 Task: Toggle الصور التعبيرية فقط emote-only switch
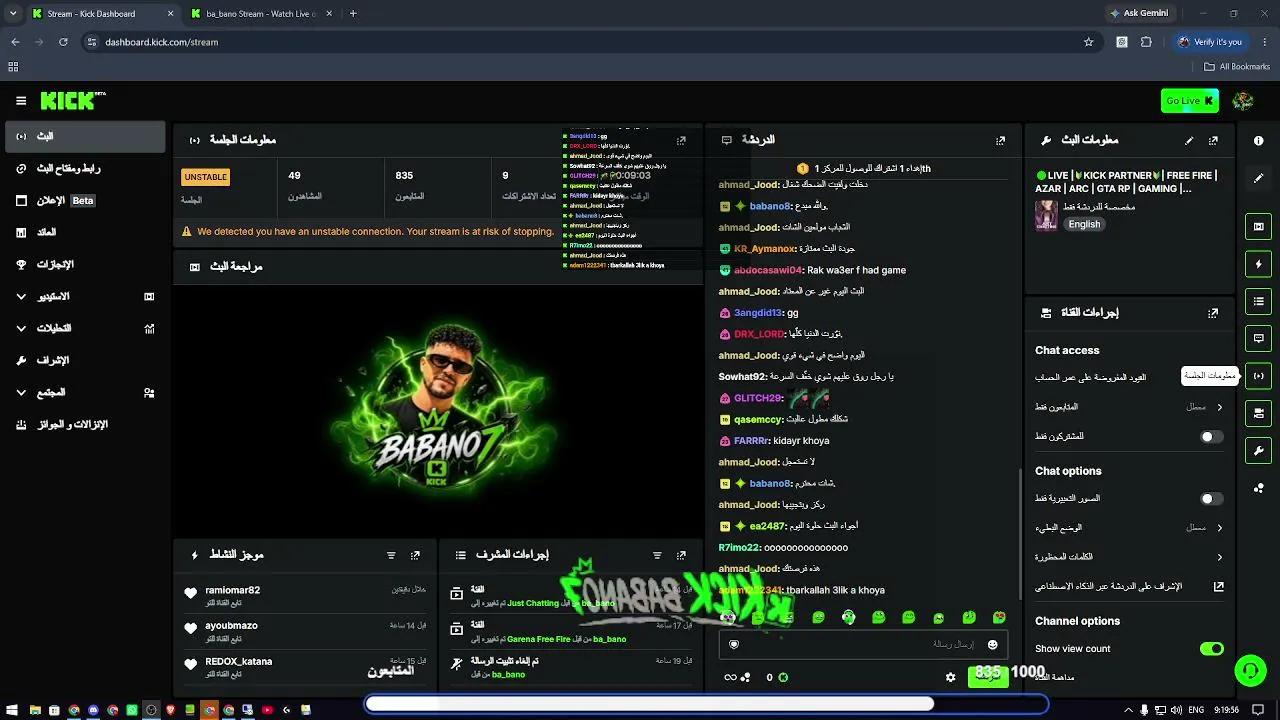[x=1211, y=499]
